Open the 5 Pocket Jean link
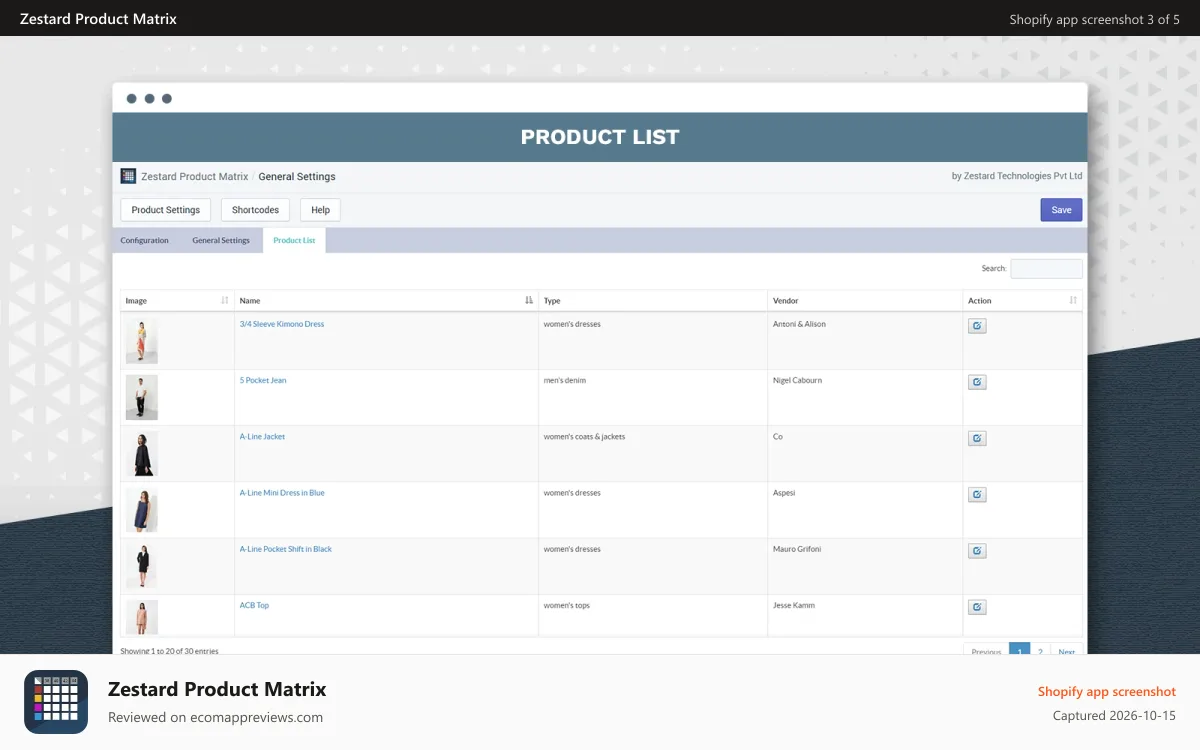This screenshot has width=1200, height=750. click(263, 380)
